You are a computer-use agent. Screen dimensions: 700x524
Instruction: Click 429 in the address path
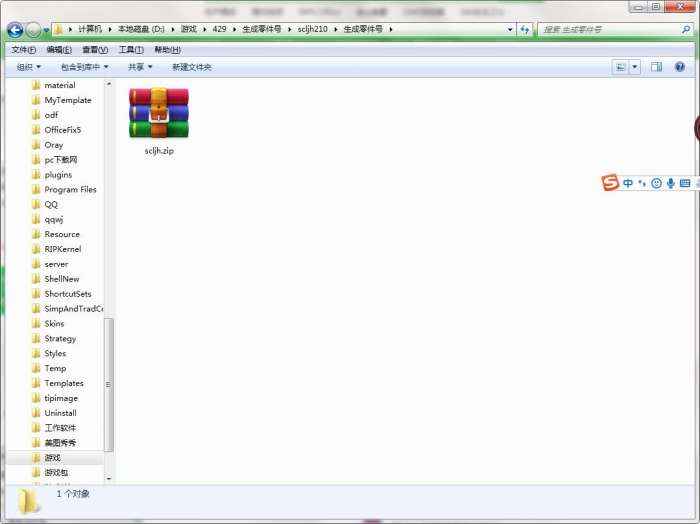[219, 29]
